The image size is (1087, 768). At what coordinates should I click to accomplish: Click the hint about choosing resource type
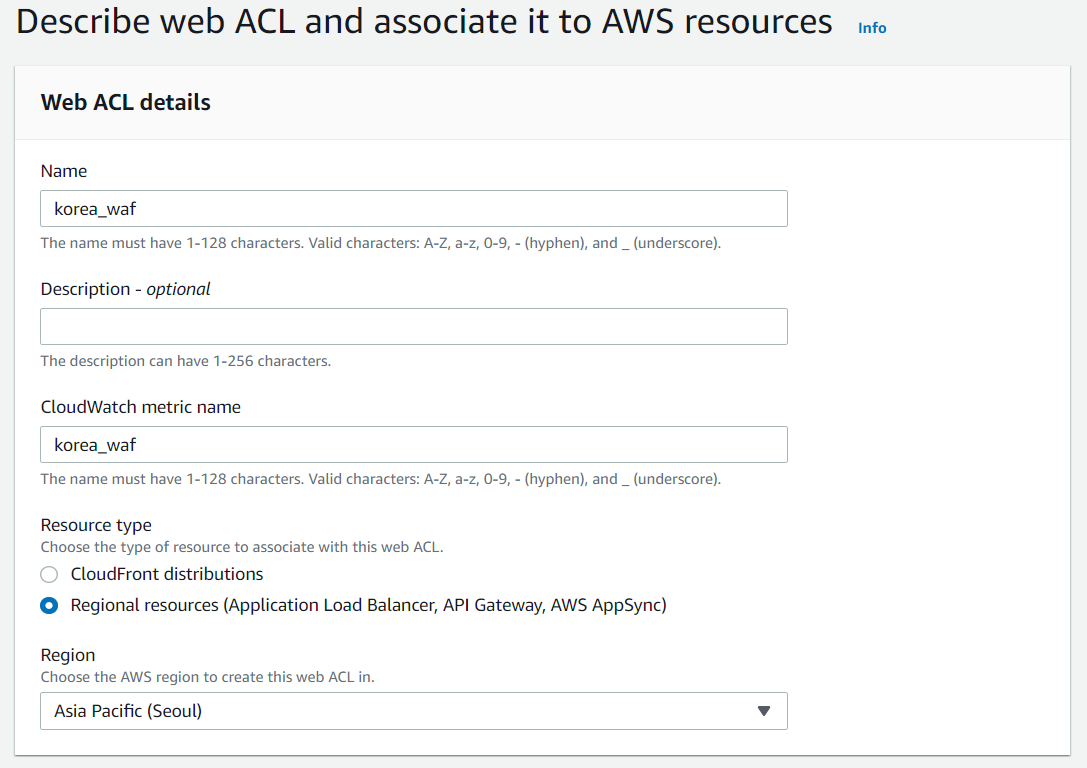click(x=241, y=547)
